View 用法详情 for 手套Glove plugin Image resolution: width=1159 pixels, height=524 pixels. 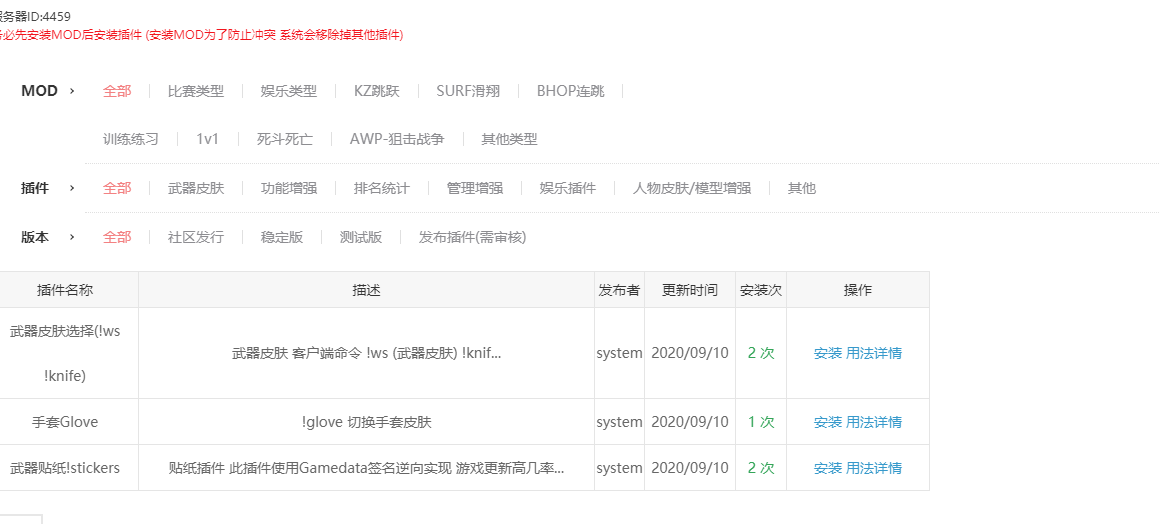(x=874, y=422)
